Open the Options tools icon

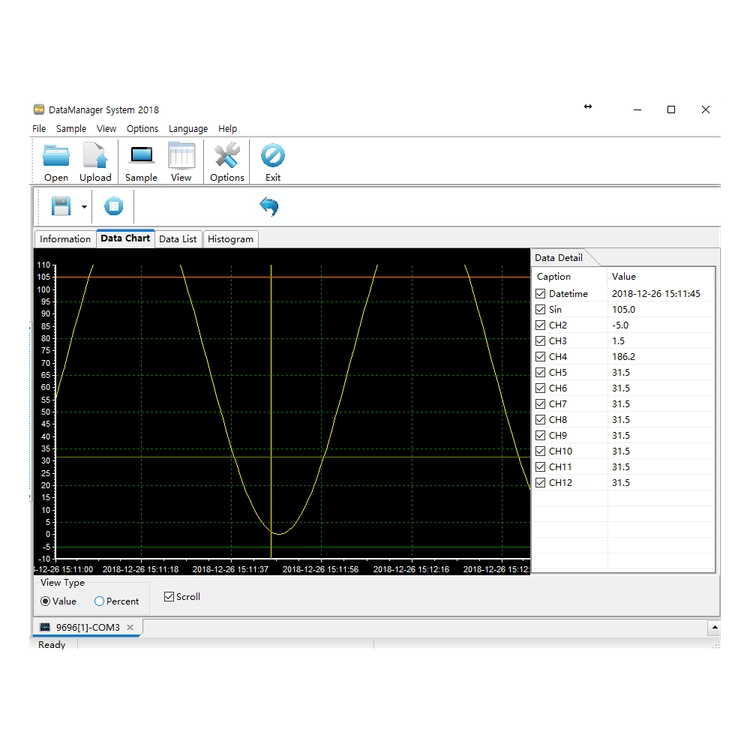[227, 155]
